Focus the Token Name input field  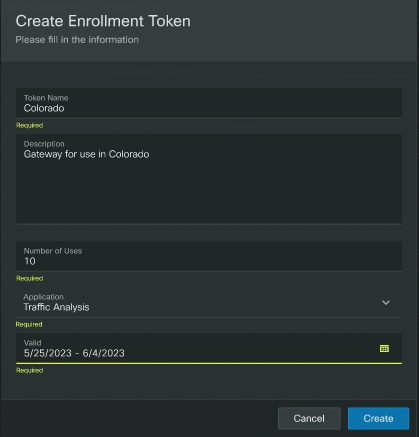(209, 103)
